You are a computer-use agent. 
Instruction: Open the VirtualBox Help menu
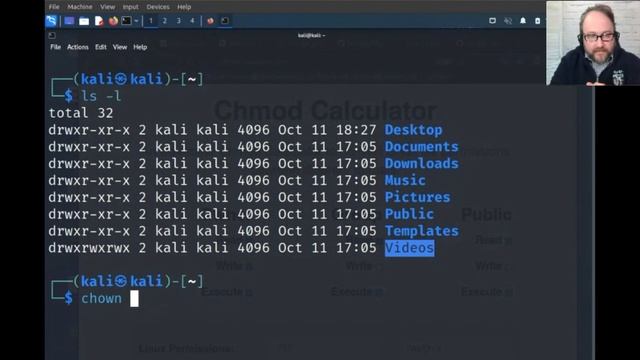click(184, 7)
